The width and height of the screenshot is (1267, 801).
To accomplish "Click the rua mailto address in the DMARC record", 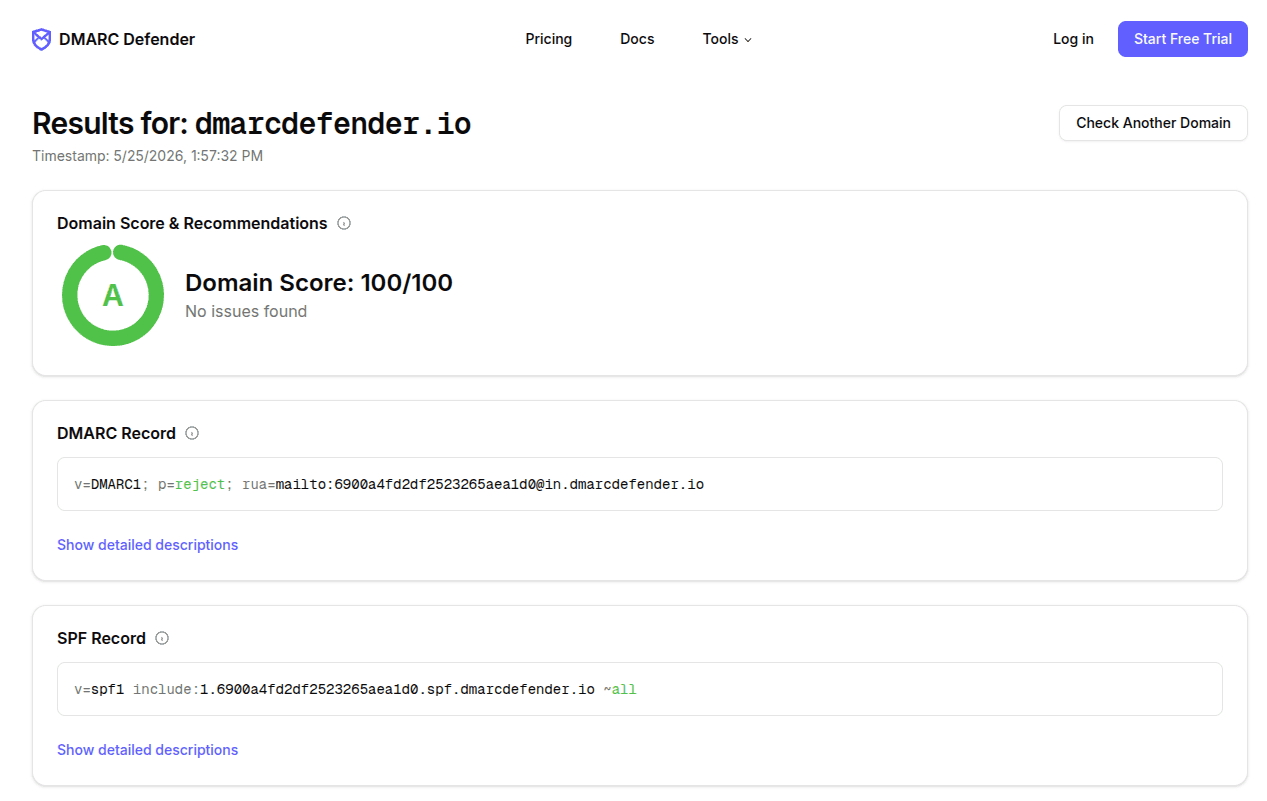I will pyautogui.click(x=490, y=485).
